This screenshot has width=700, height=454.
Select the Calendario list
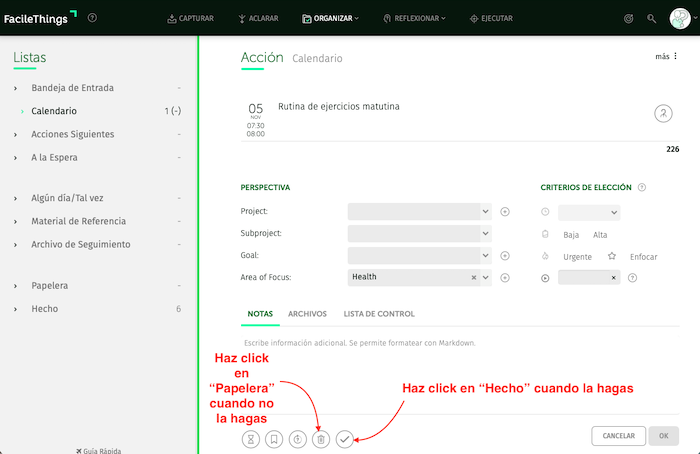[x=54, y=111]
